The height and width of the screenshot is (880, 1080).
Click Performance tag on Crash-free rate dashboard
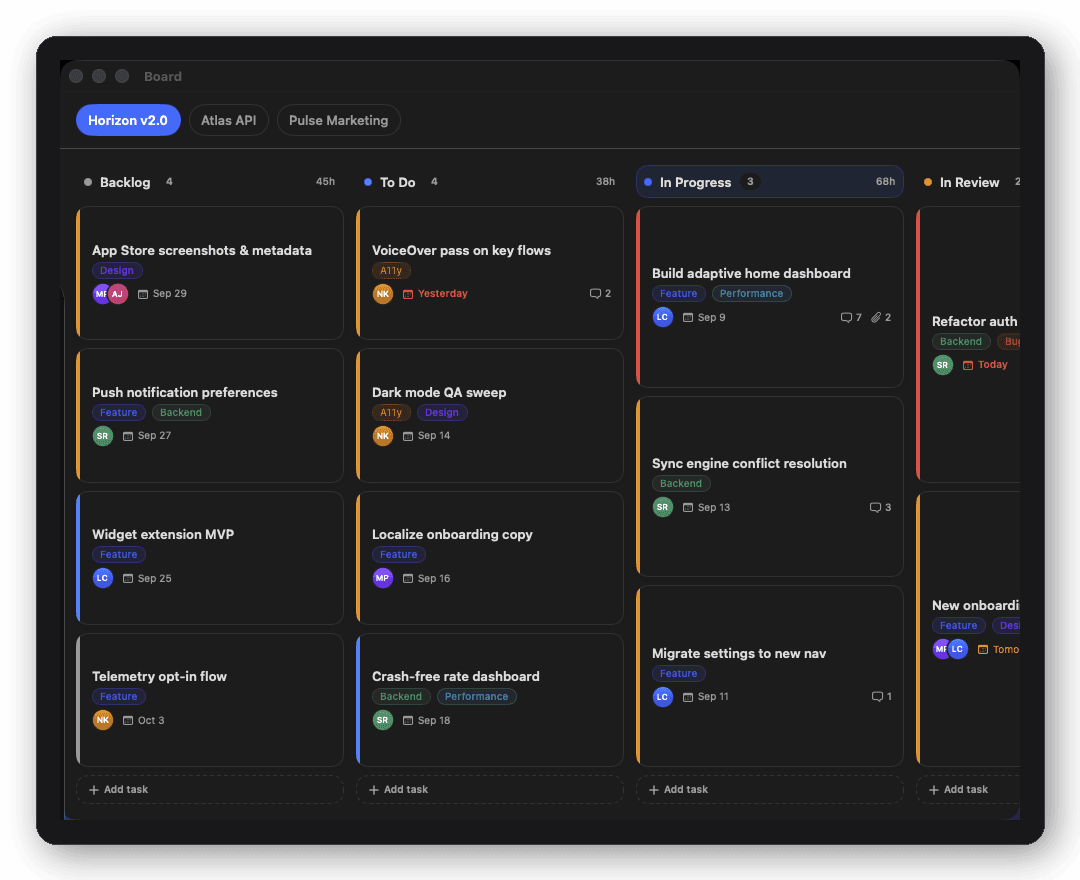tap(477, 697)
